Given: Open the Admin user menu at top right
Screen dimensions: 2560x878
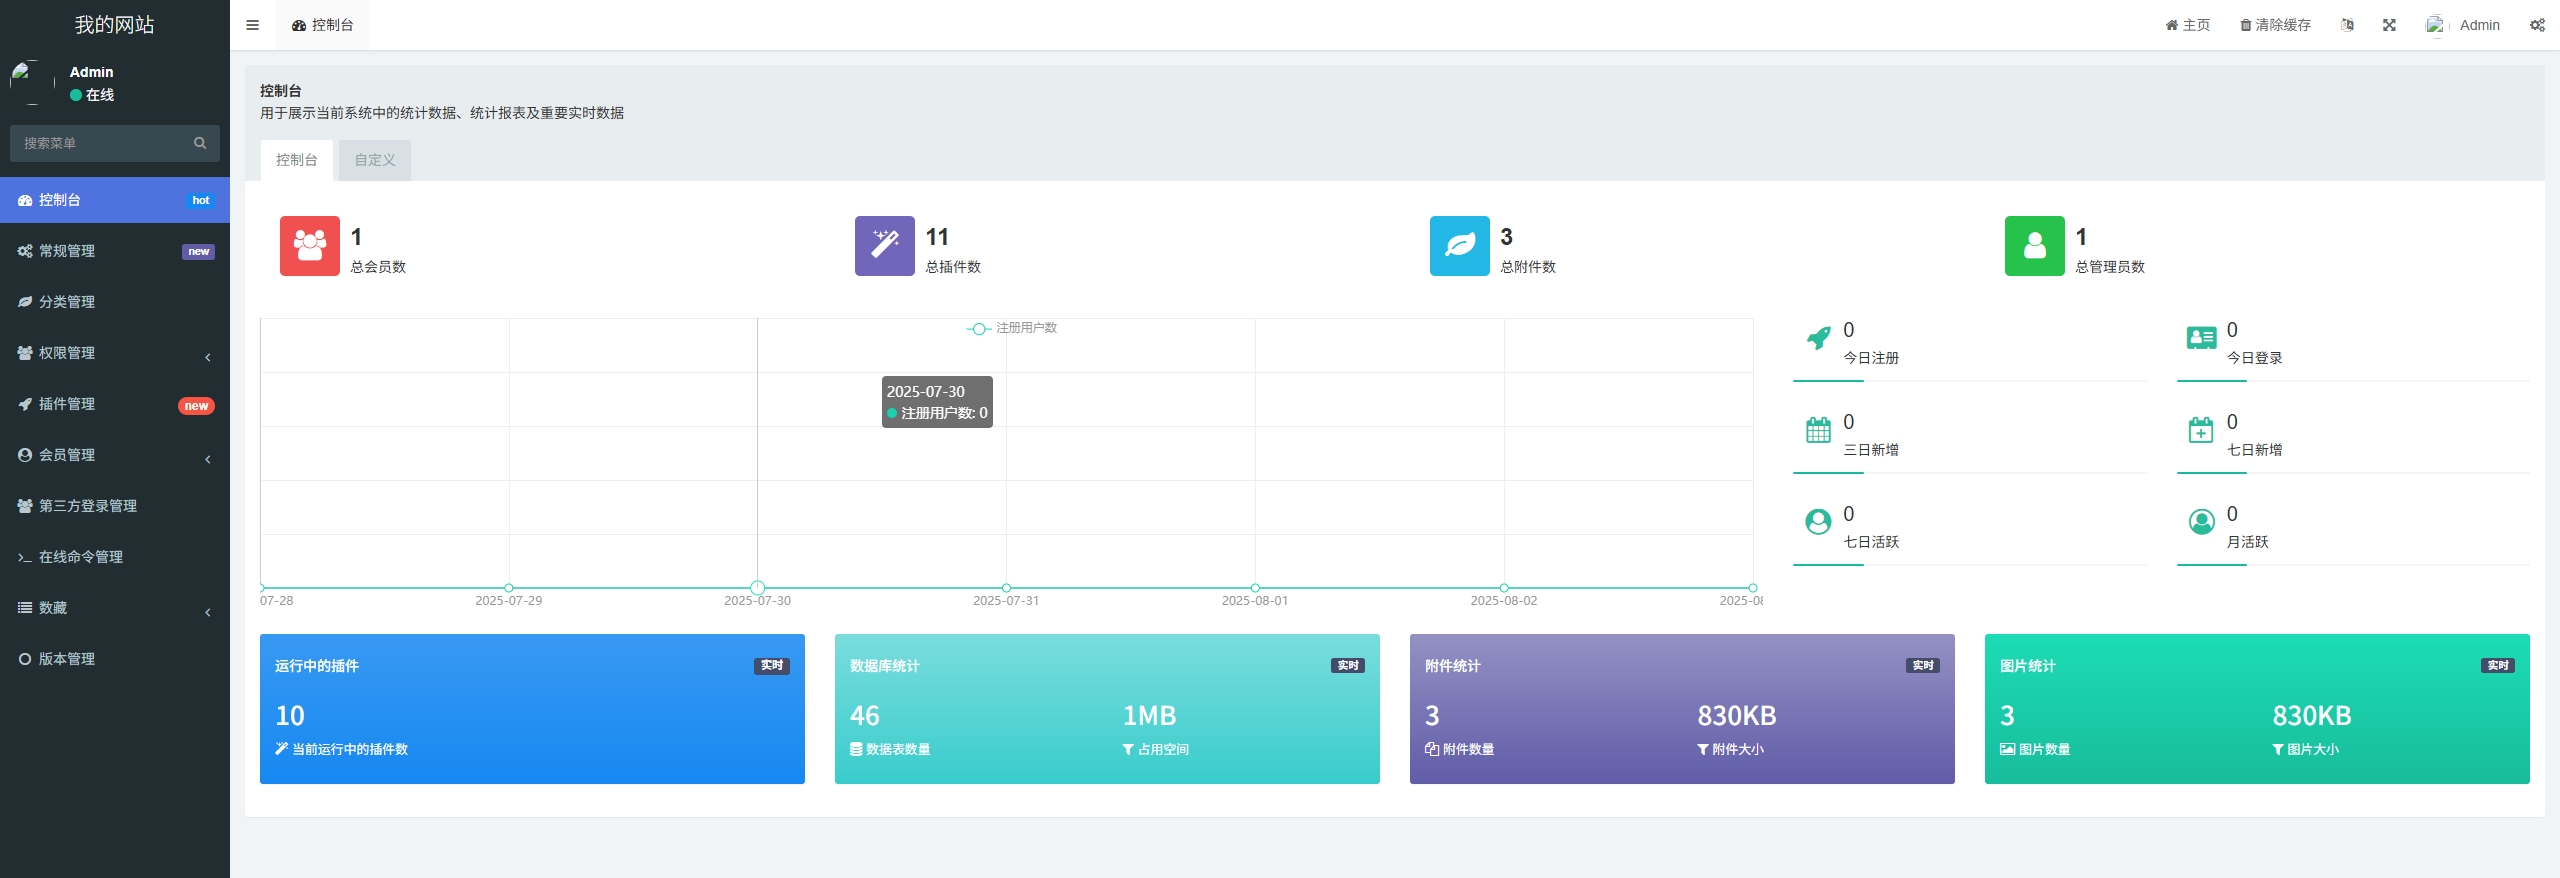Looking at the screenshot, I should click(2464, 25).
